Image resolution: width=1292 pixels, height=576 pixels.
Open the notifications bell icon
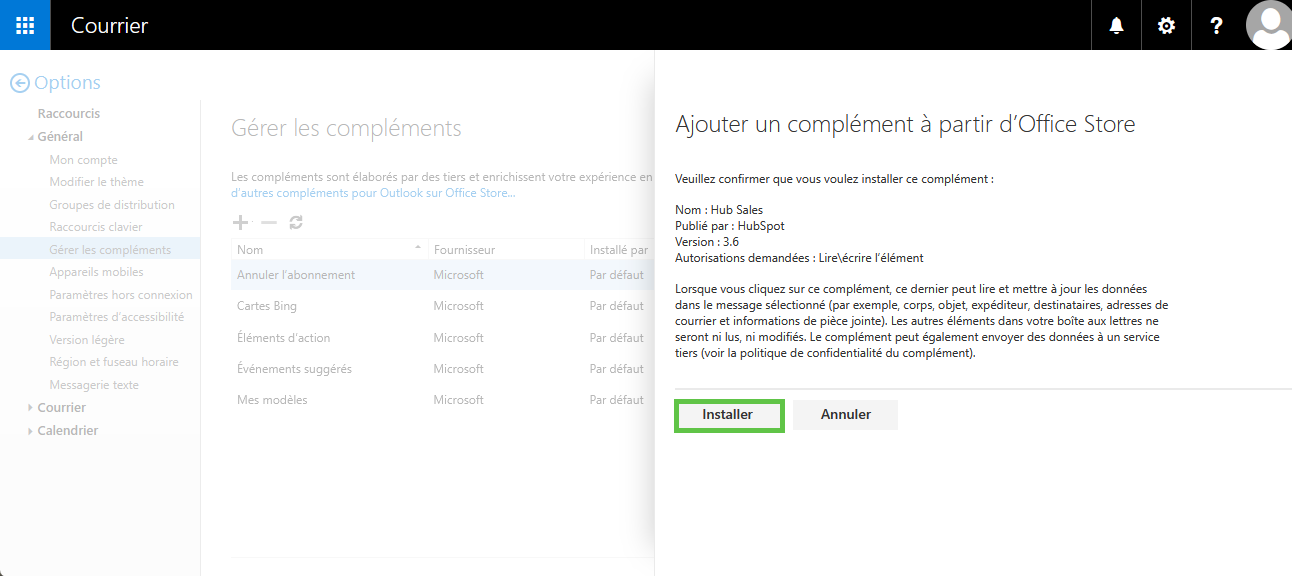(x=1116, y=25)
